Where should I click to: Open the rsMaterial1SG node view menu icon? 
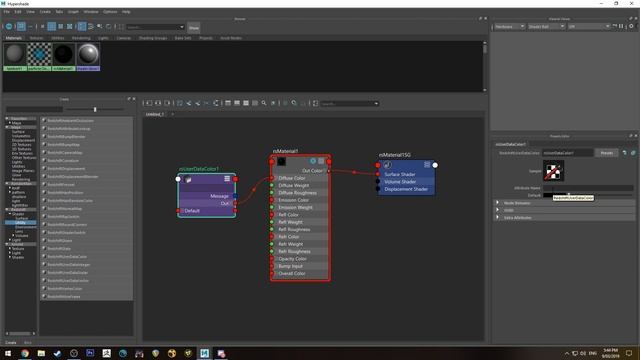pos(427,164)
